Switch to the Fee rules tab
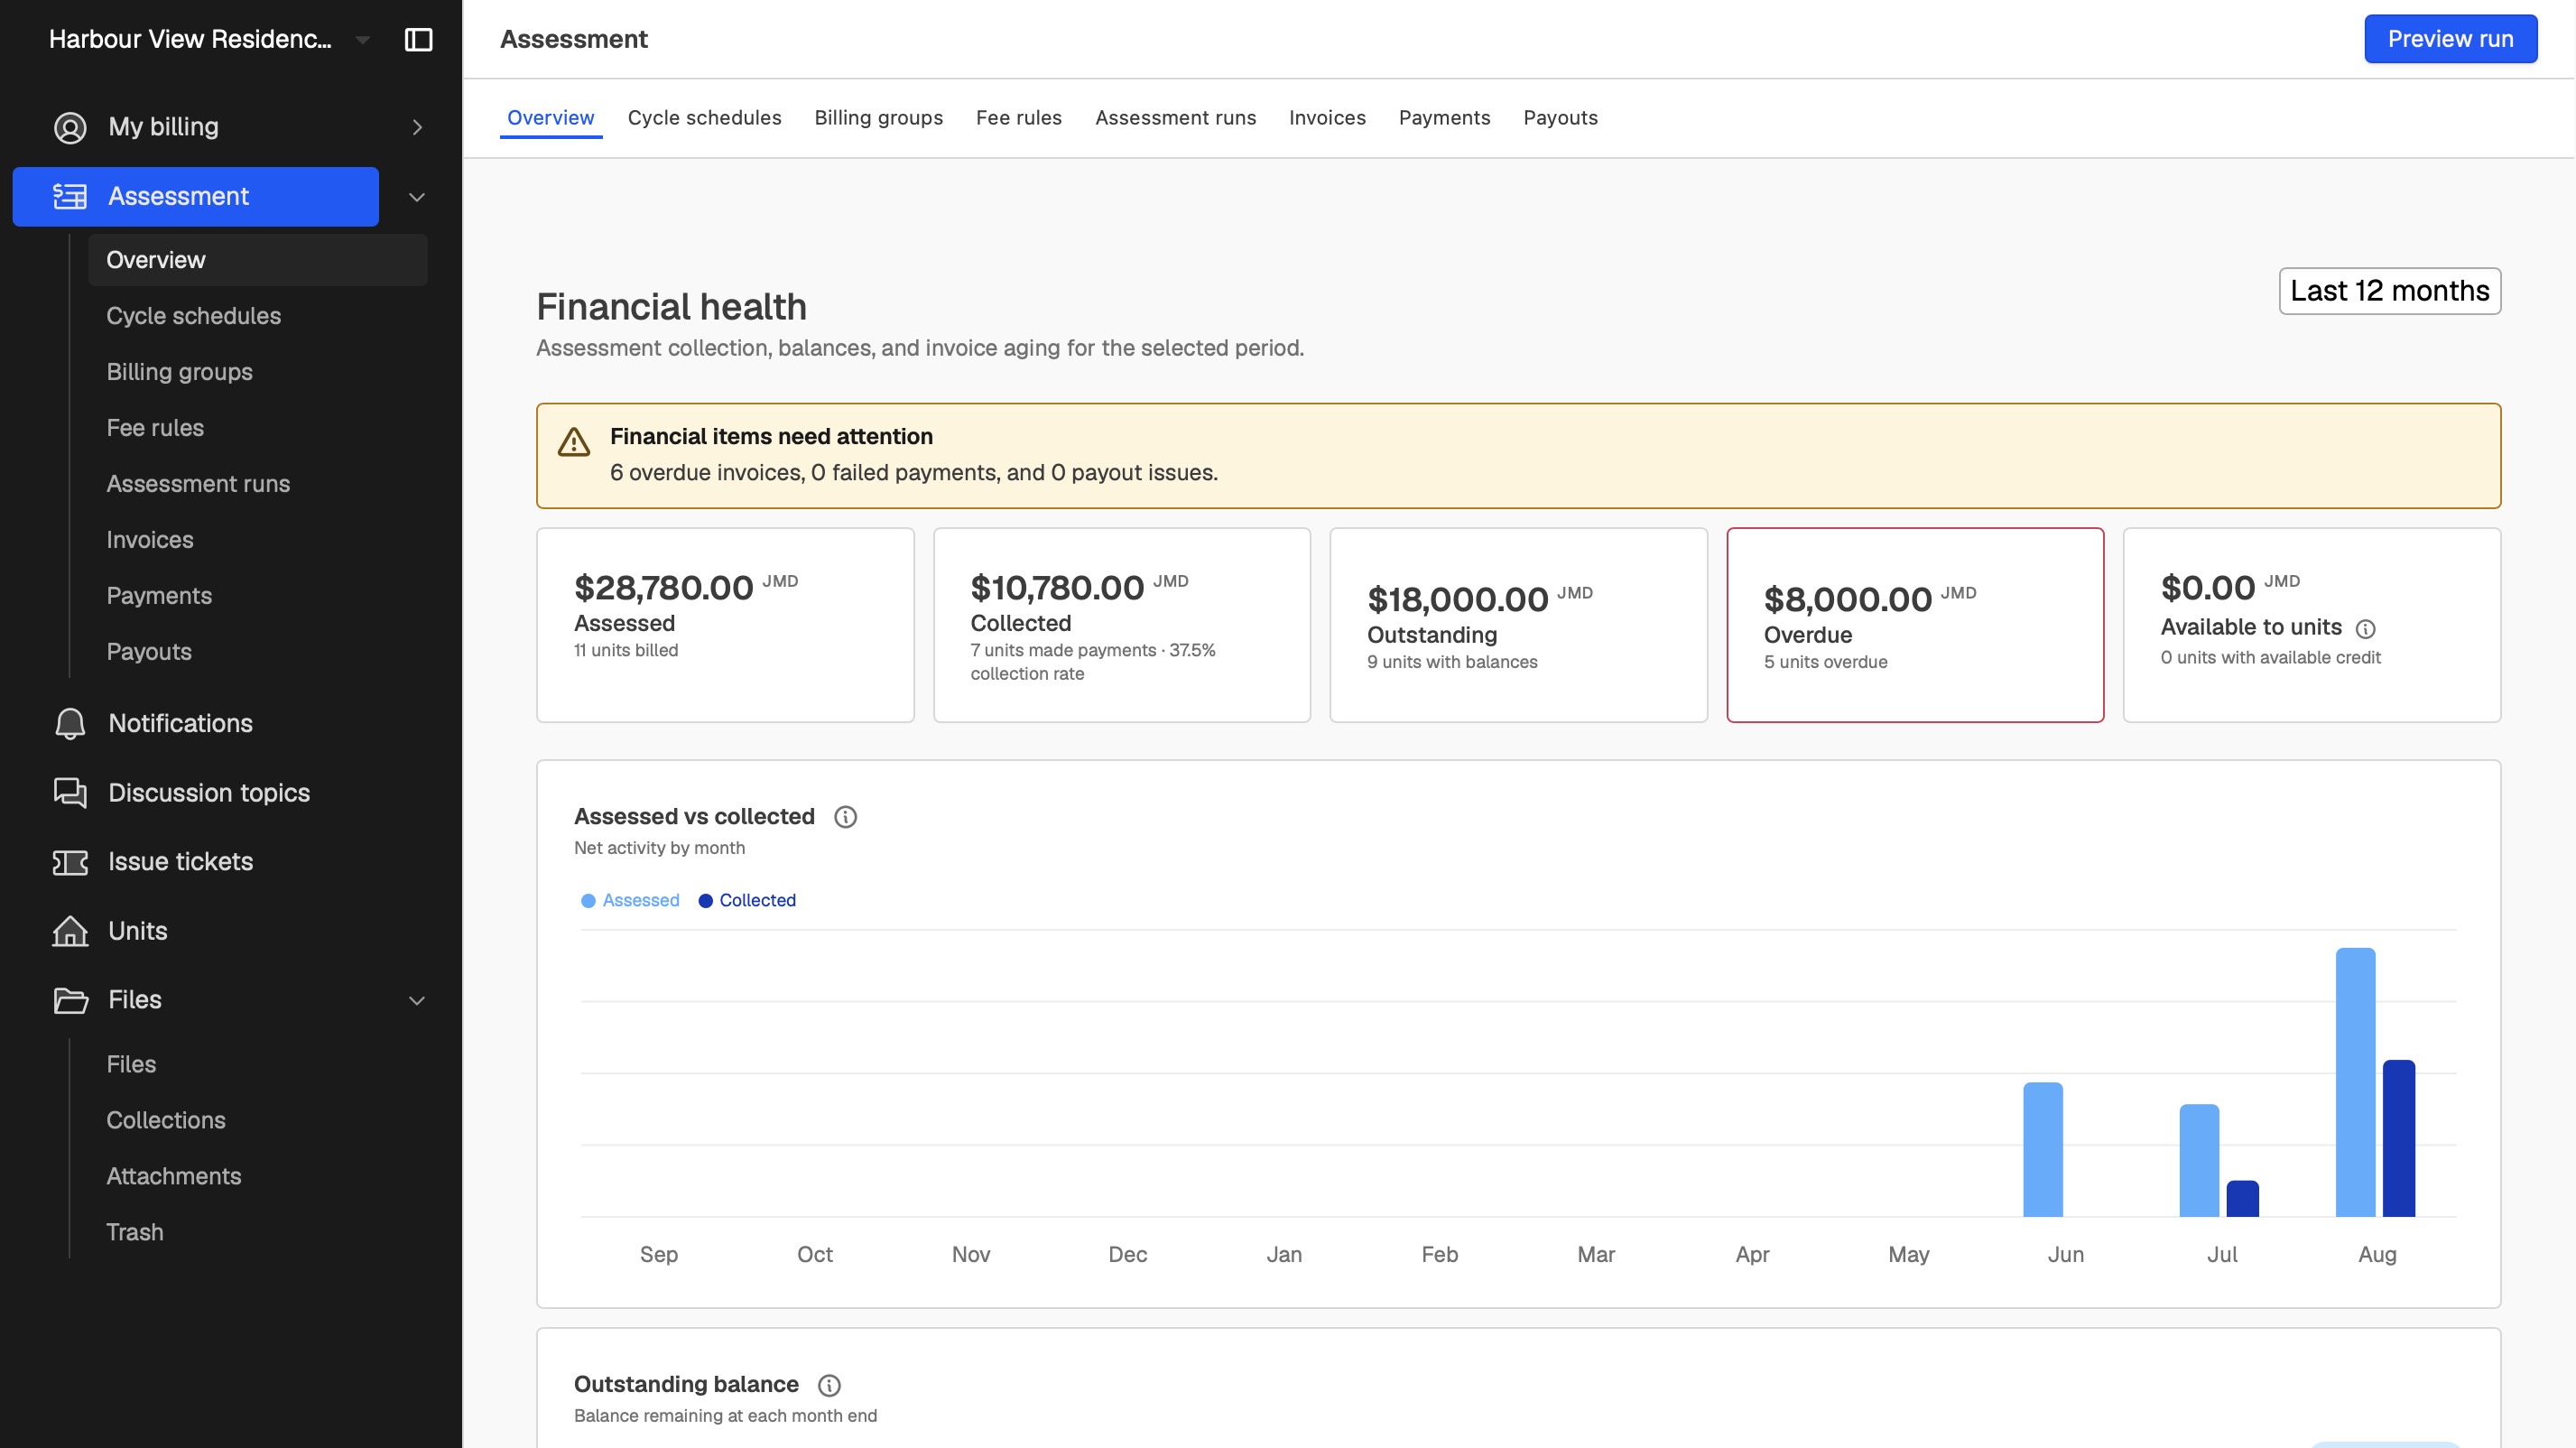The height and width of the screenshot is (1448, 2576). [x=1018, y=118]
